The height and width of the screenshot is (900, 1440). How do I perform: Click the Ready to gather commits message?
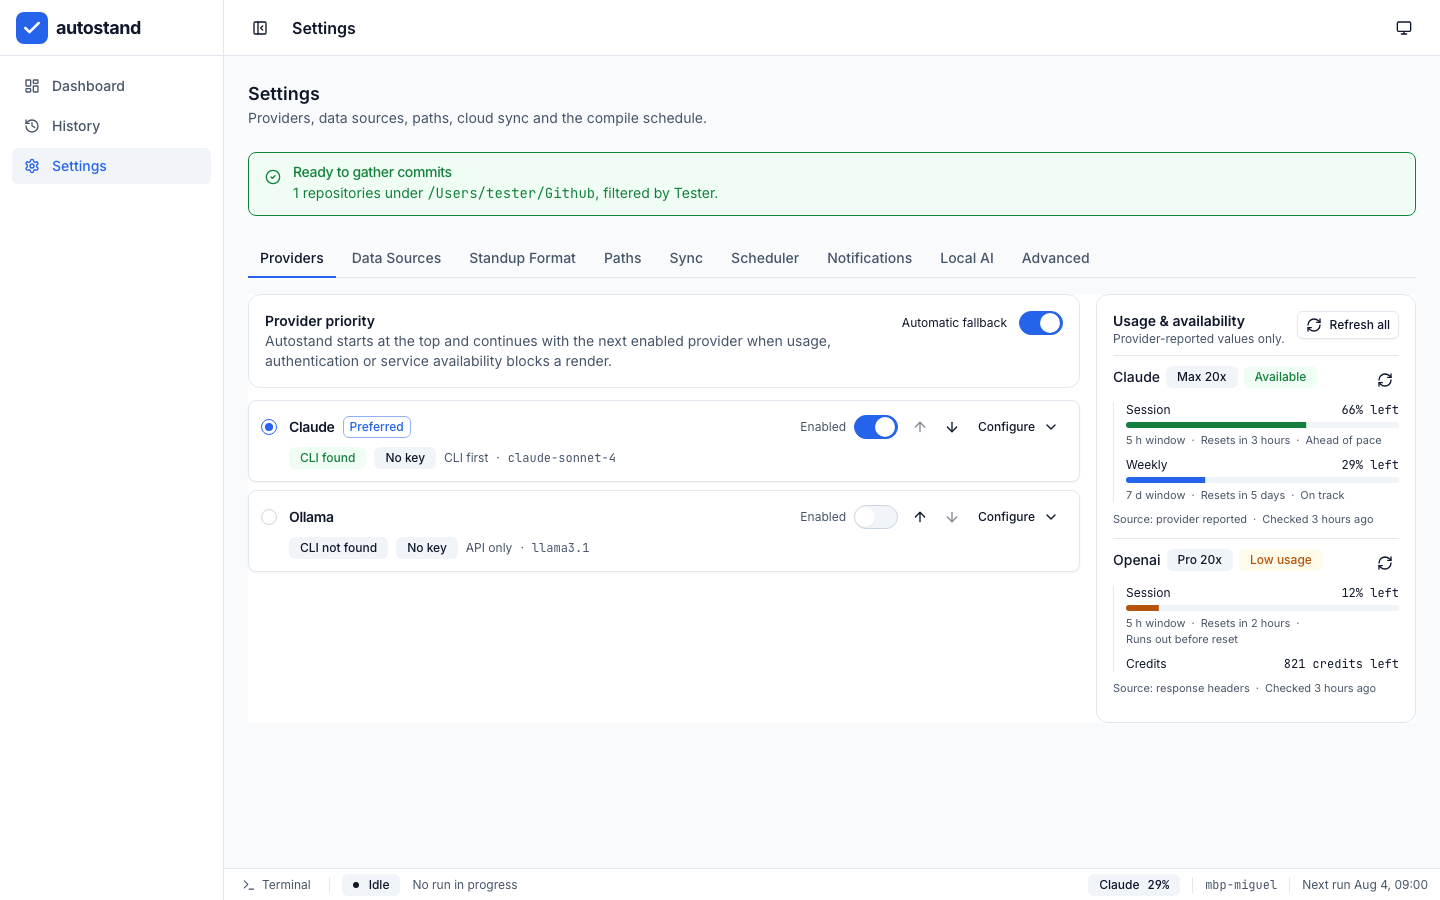[372, 172]
